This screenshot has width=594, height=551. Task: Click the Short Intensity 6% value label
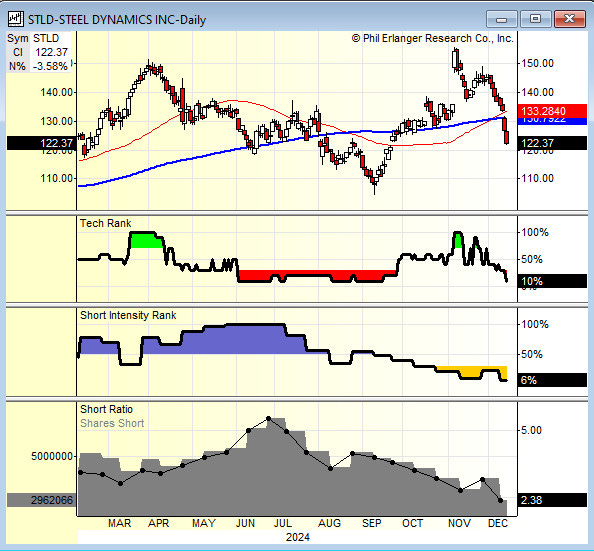coord(552,380)
